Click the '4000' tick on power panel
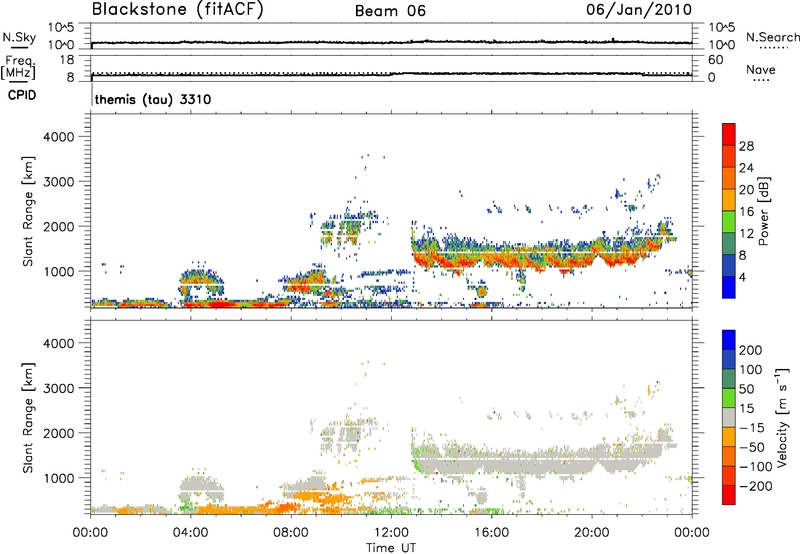This screenshot has width=800, height=554. pos(58,137)
